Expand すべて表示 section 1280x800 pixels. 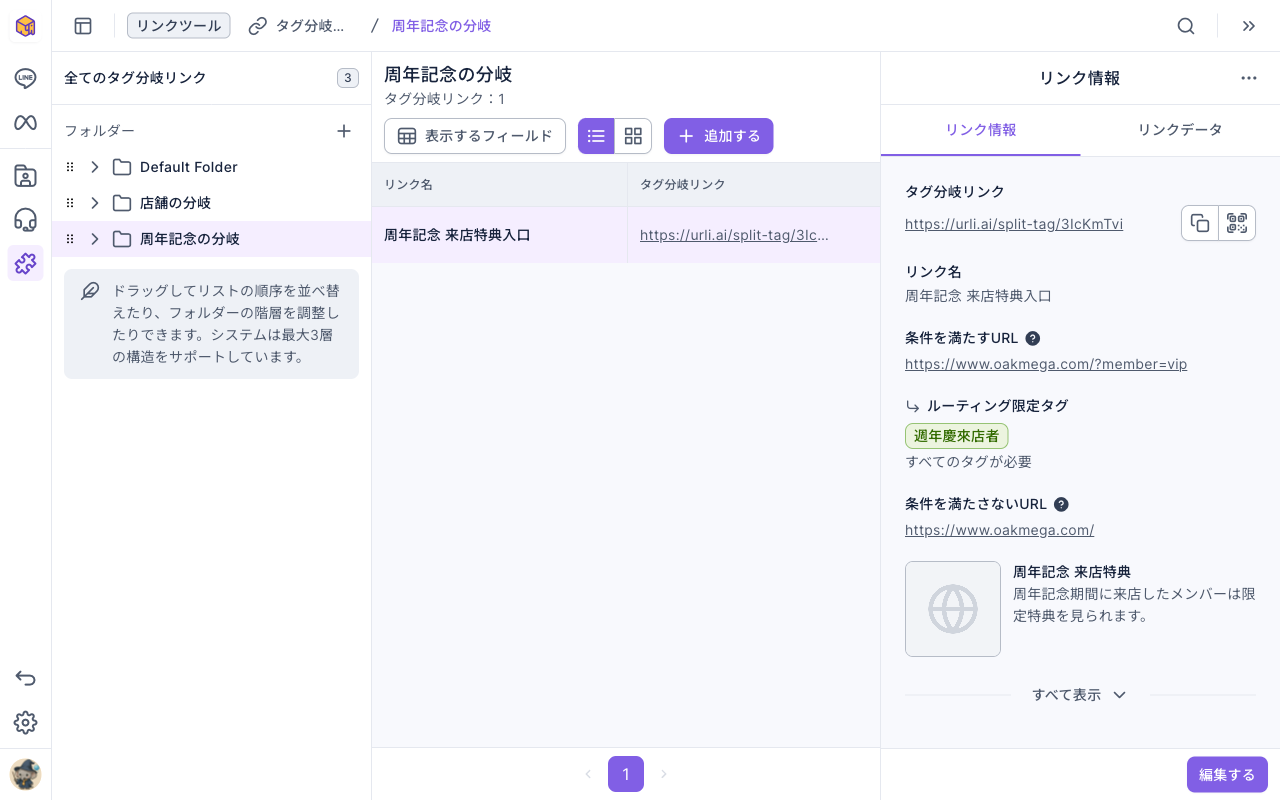tap(1080, 695)
